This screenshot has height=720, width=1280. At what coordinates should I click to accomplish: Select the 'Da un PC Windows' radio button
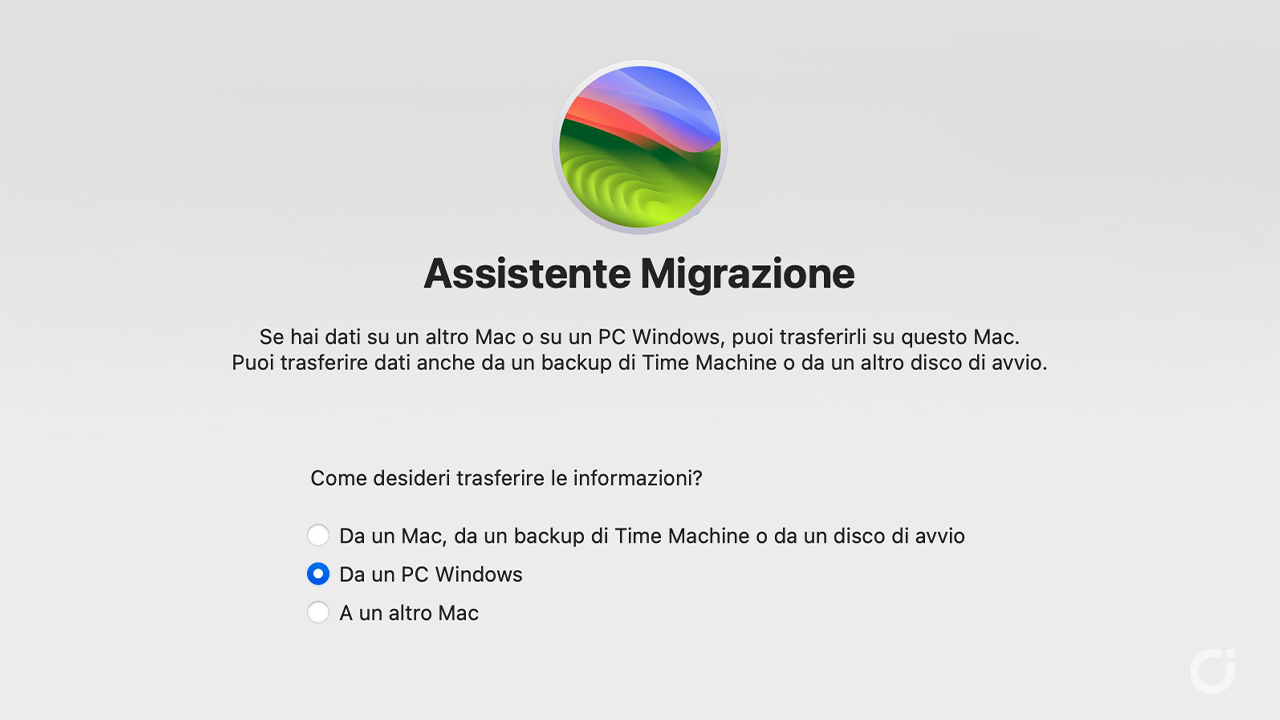(318, 574)
